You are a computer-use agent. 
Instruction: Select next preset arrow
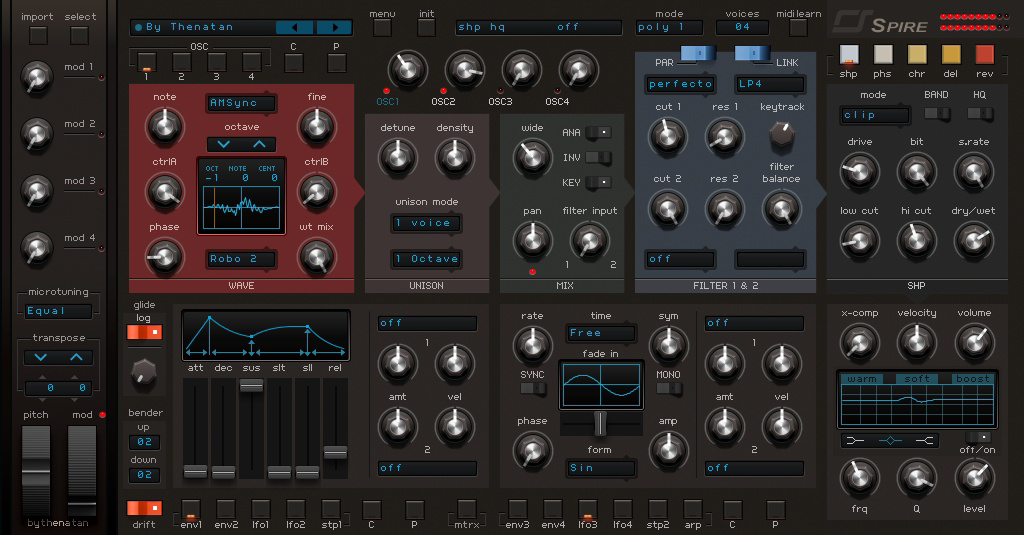click(x=334, y=27)
